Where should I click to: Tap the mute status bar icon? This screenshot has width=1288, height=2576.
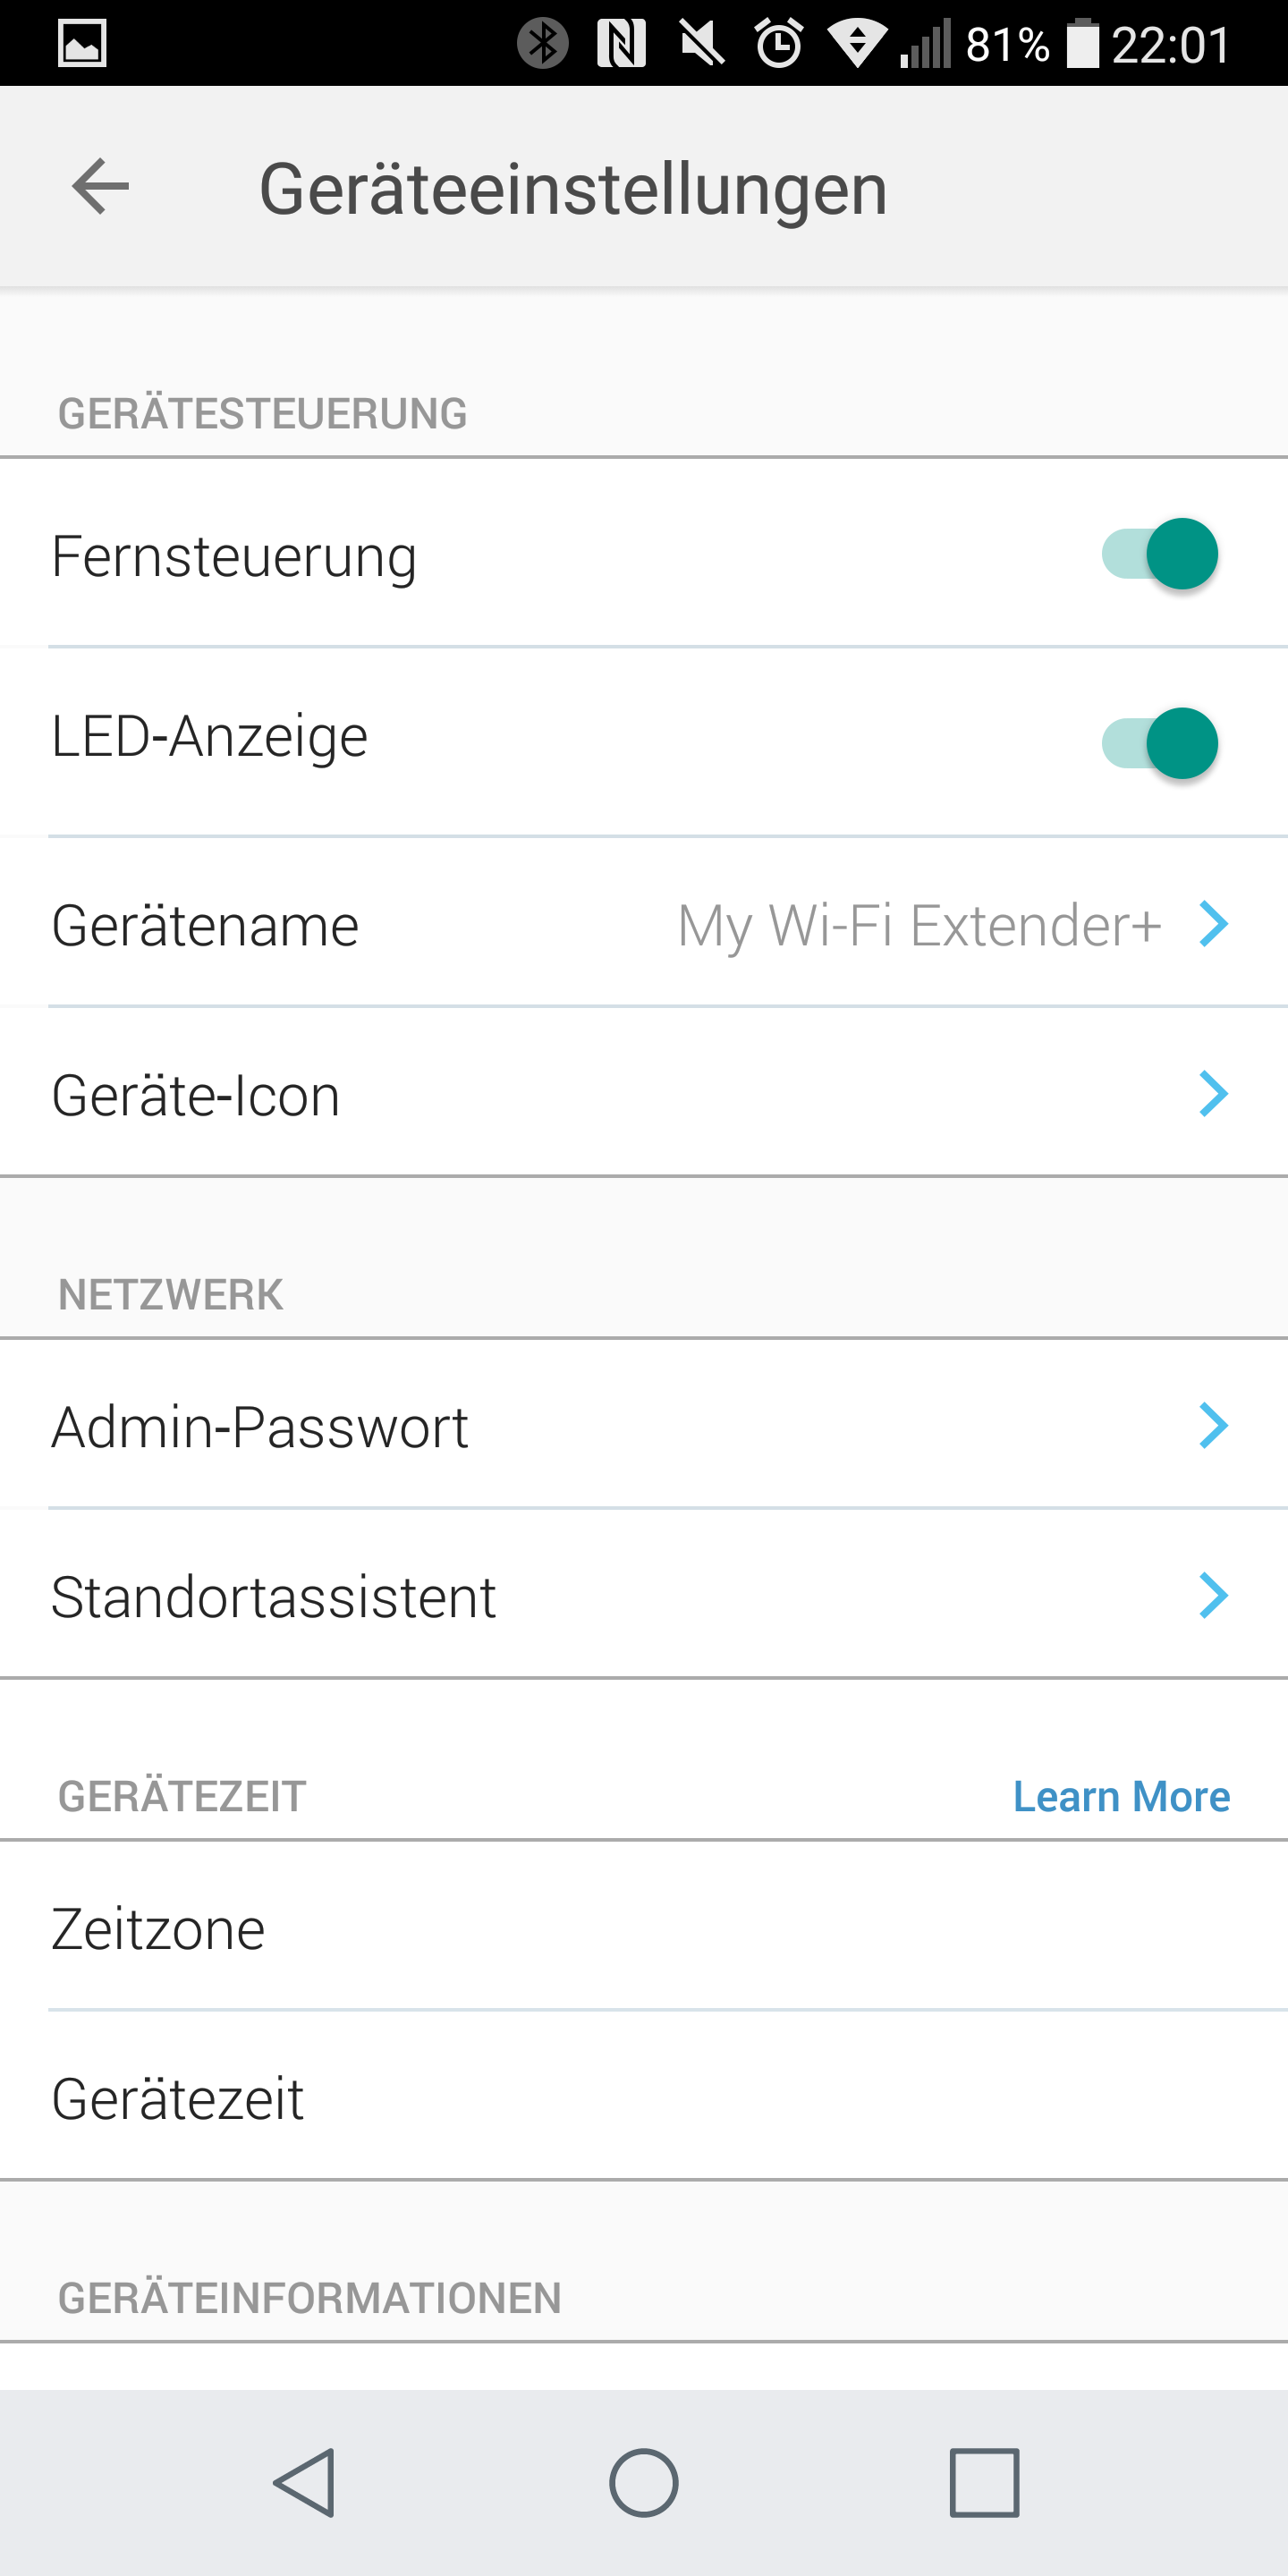pyautogui.click(x=702, y=44)
